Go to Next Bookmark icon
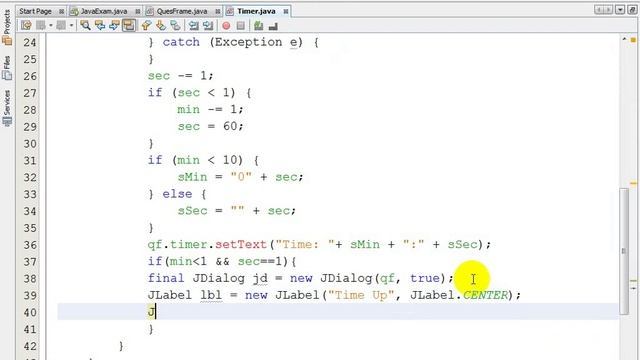The height and width of the screenshot is (360, 640). coord(161,26)
